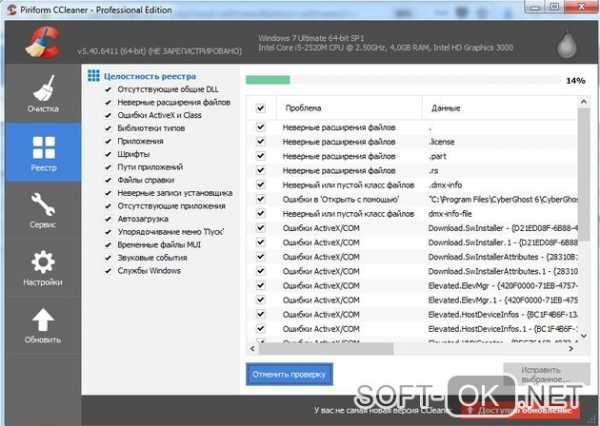Toggle the Неверные записи установщика option
Screen dimensions: 600x426
click(x=108, y=193)
